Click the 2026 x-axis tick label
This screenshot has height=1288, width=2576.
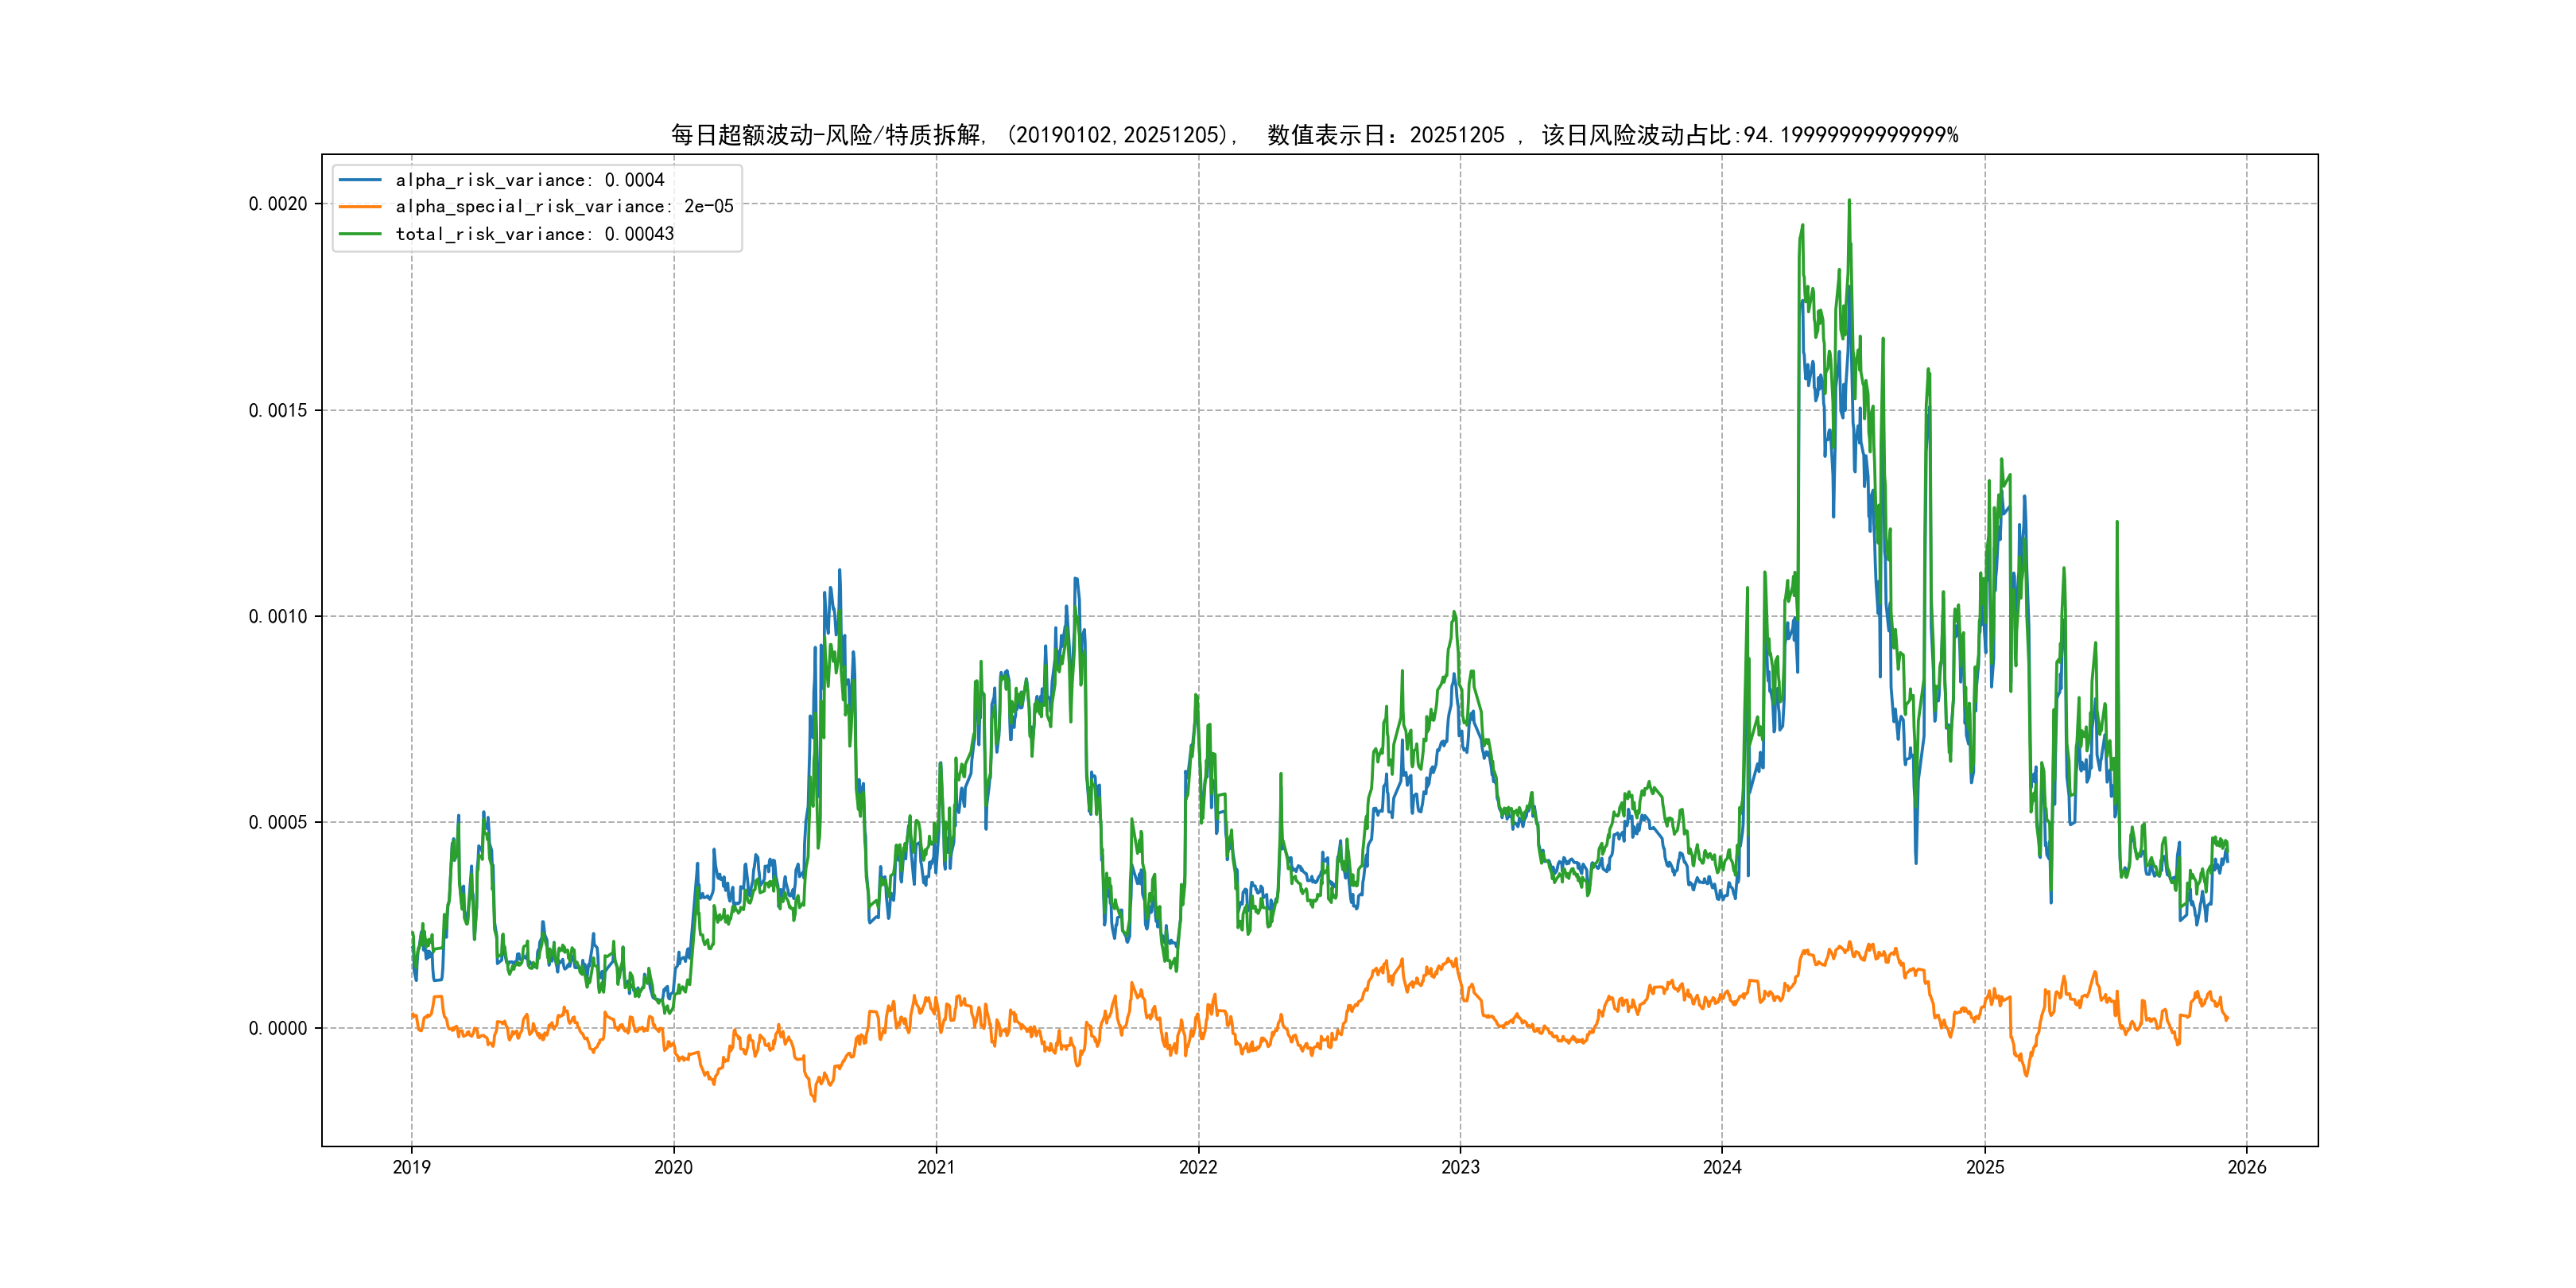pos(2247,1167)
